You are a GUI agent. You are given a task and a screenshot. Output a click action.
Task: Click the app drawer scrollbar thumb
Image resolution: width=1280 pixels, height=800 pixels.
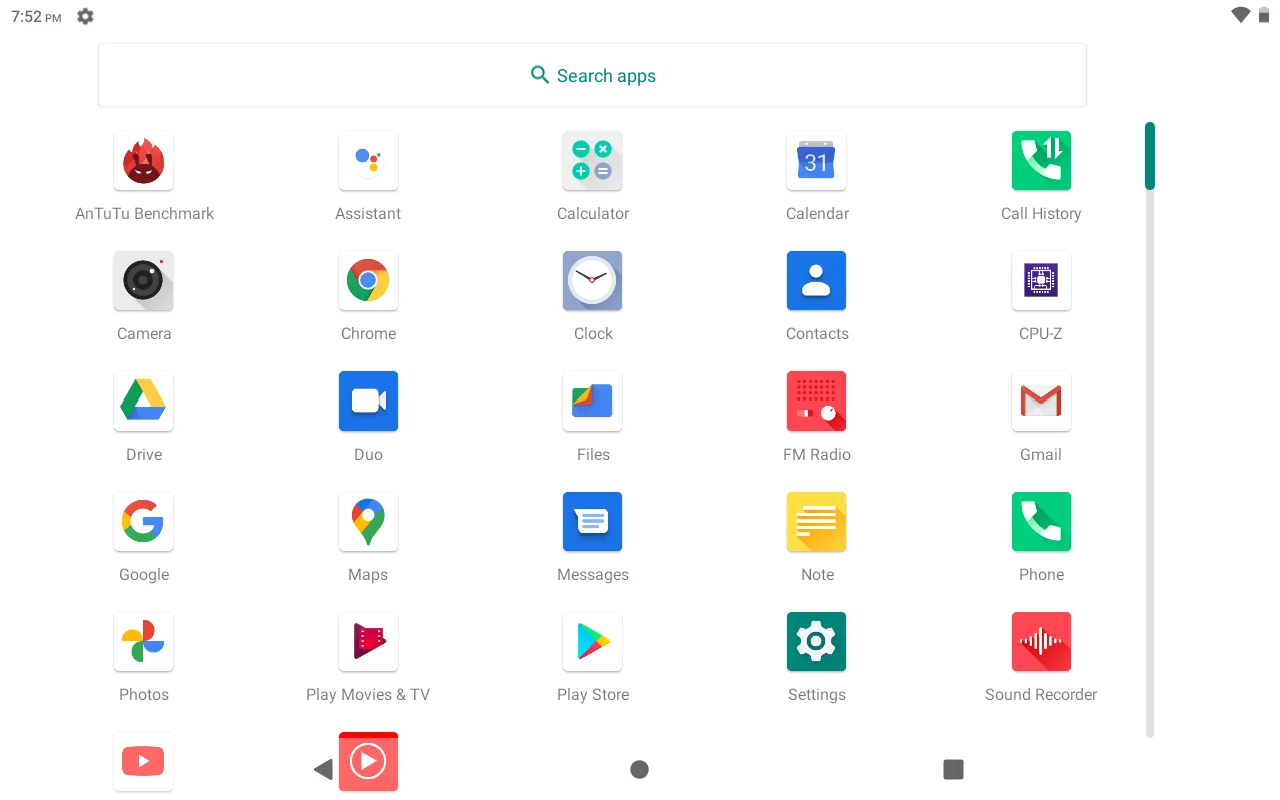[1150, 156]
